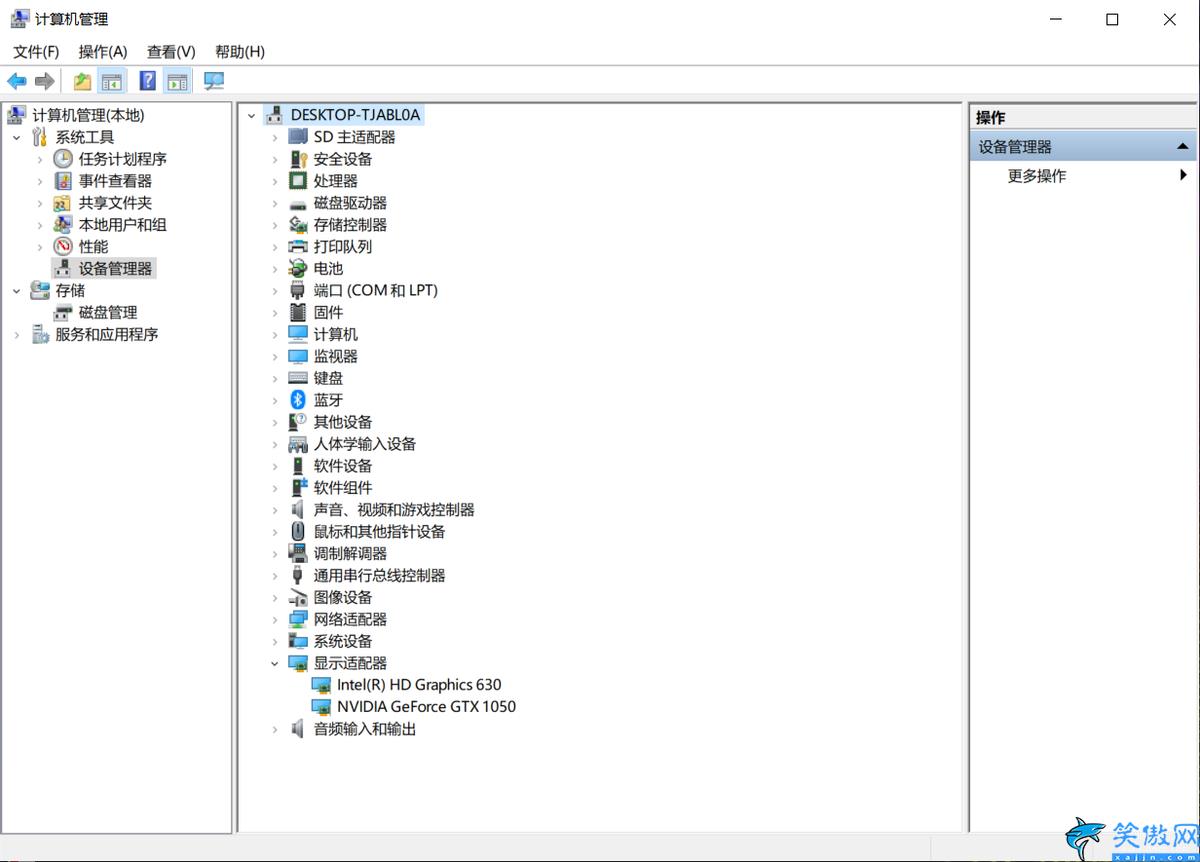
Task: Expand the 端口 (COM 和 LPT) node
Action: (x=275, y=290)
